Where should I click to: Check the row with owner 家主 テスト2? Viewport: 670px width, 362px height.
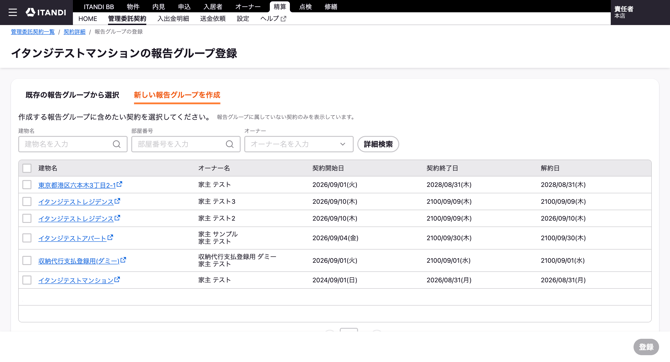pos(27,218)
